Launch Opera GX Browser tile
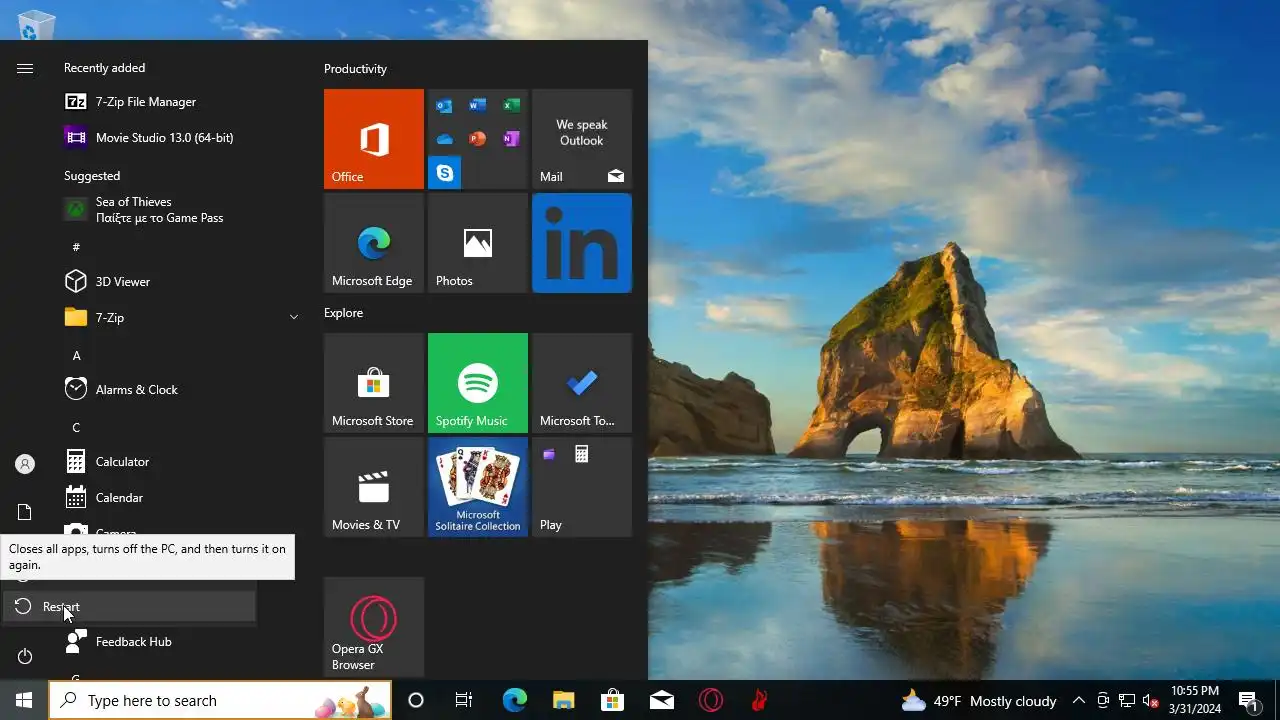The width and height of the screenshot is (1280, 720). 374,627
